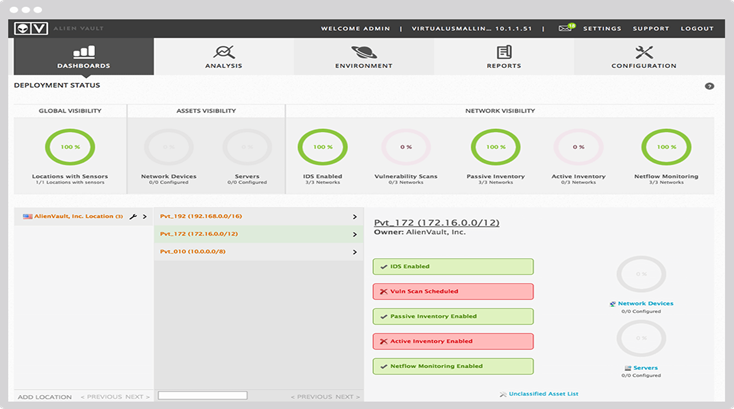Viewport: 734px width, 409px height.
Task: Open the mail notifications icon
Action: pyautogui.click(x=566, y=28)
